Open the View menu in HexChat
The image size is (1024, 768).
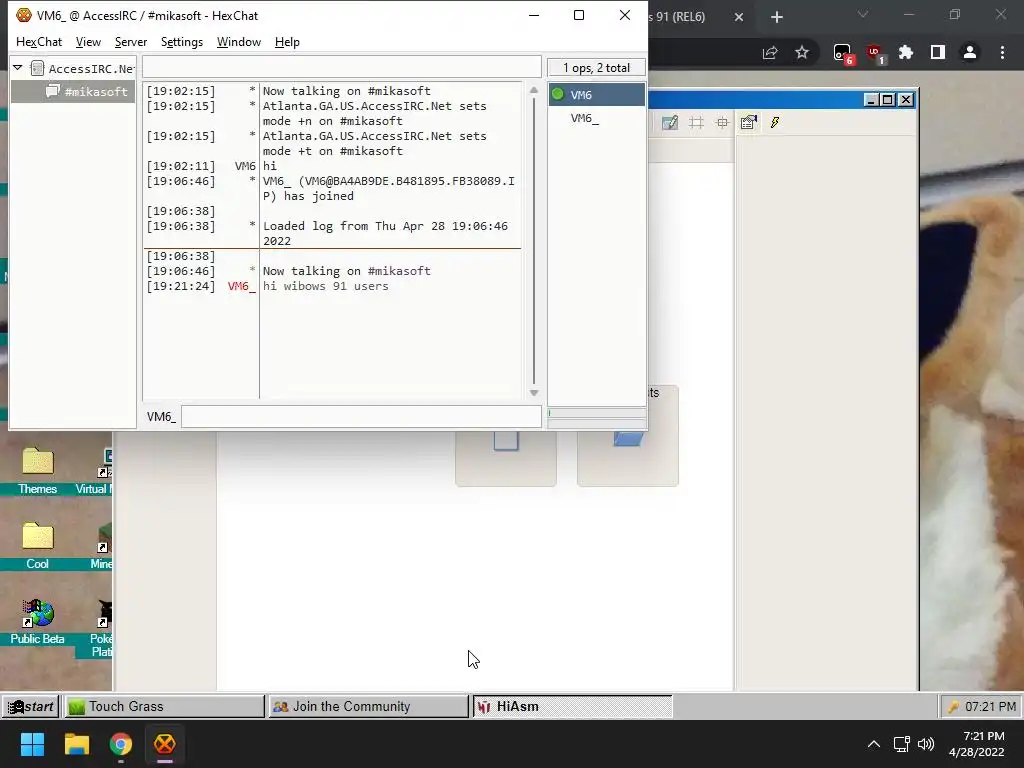[x=88, y=42]
